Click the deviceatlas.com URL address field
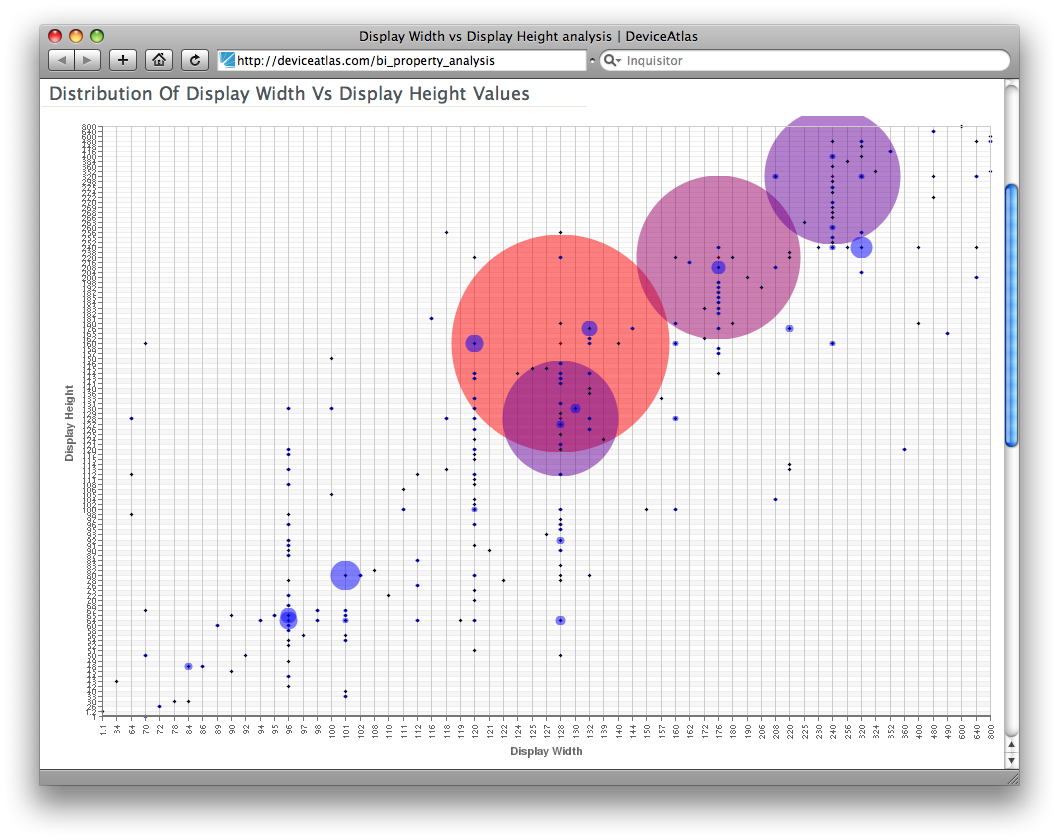1059x840 pixels. click(400, 60)
